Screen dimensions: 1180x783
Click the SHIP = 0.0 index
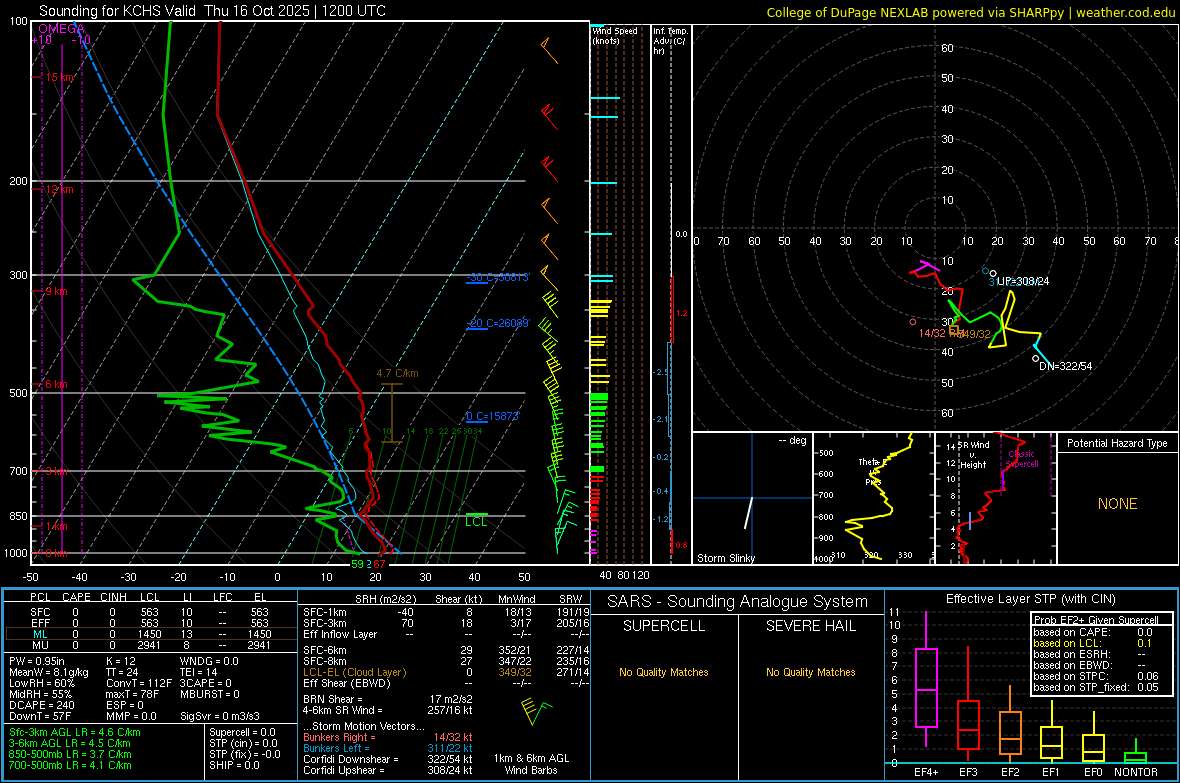[x=234, y=765]
